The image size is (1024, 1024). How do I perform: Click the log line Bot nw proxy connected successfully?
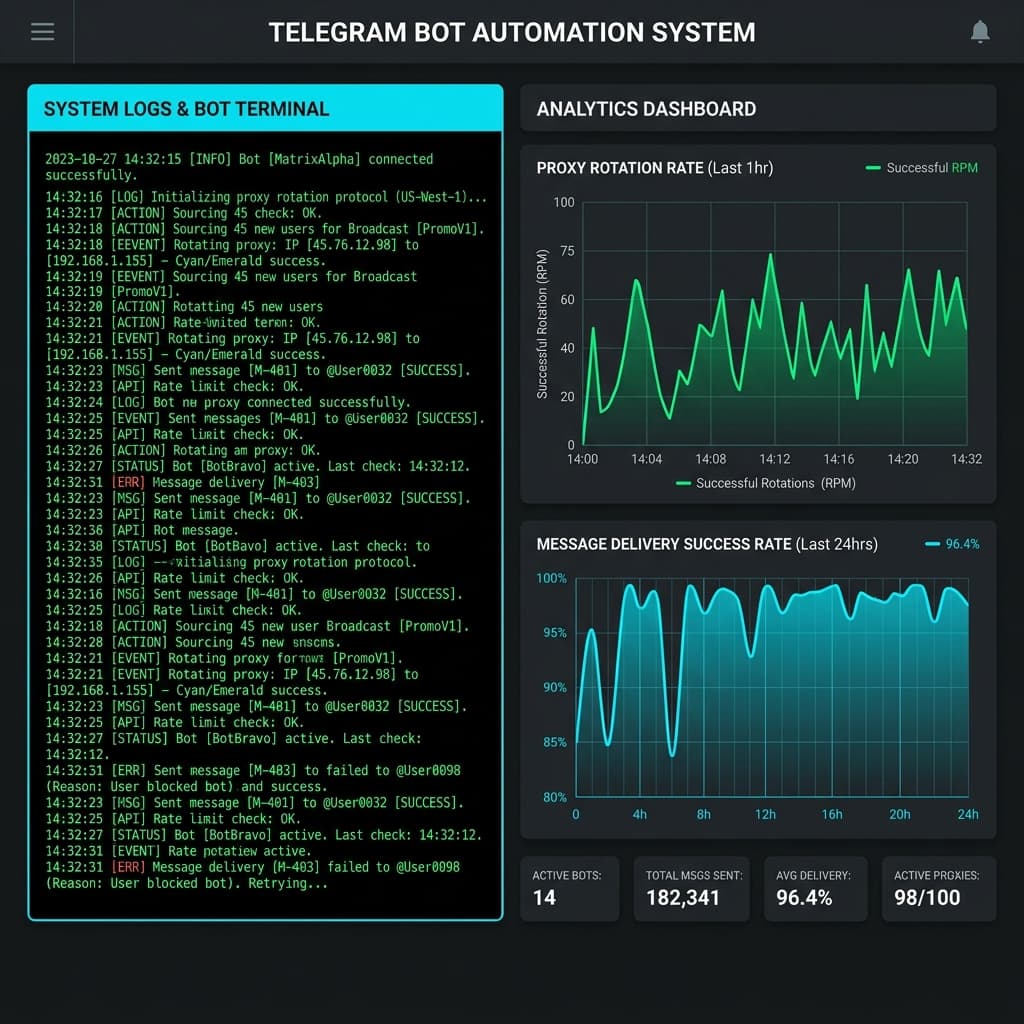point(228,402)
